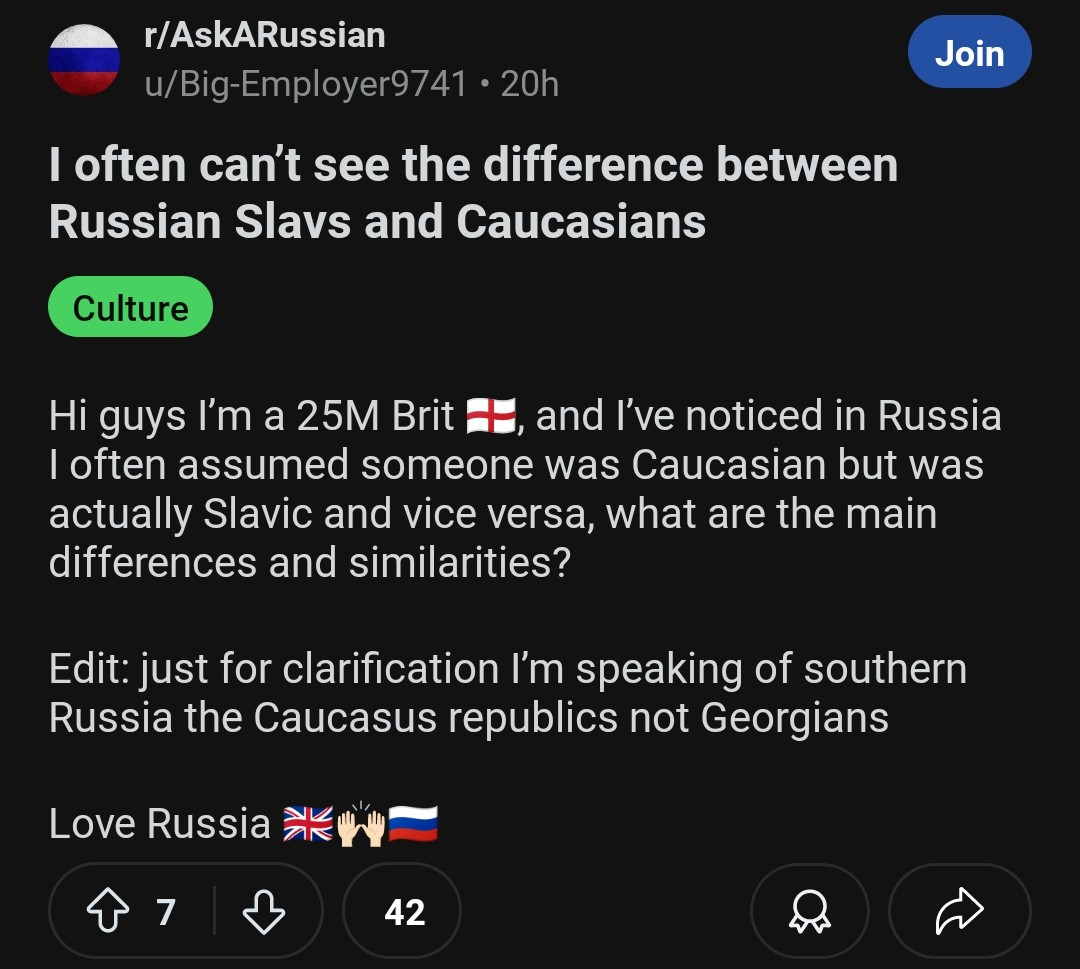Open the 42 comments section

pos(403,911)
